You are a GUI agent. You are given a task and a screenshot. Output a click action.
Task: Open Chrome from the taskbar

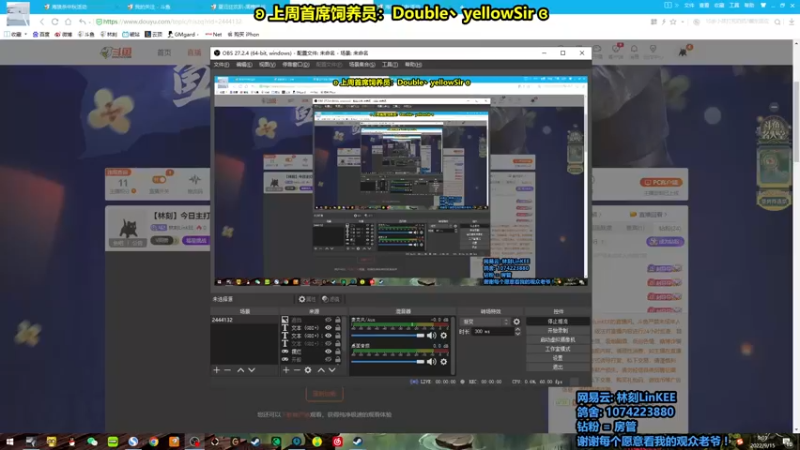(154, 441)
